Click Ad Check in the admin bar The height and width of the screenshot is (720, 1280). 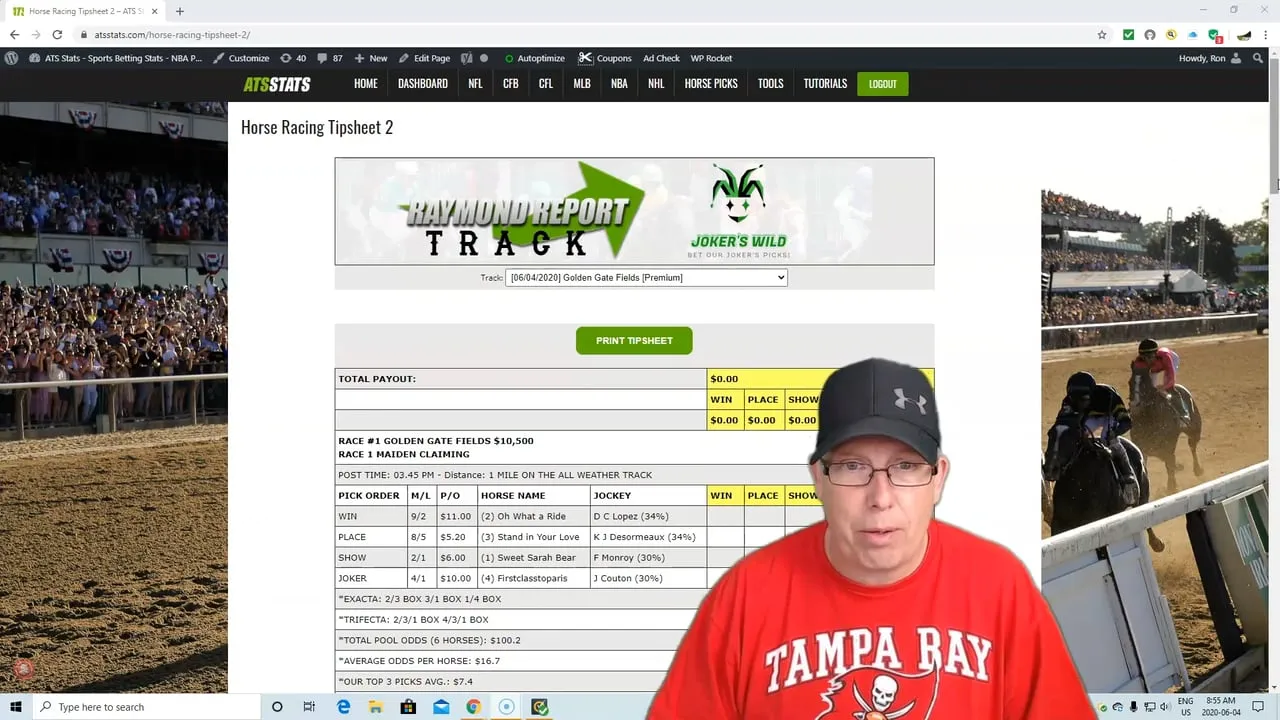(661, 58)
